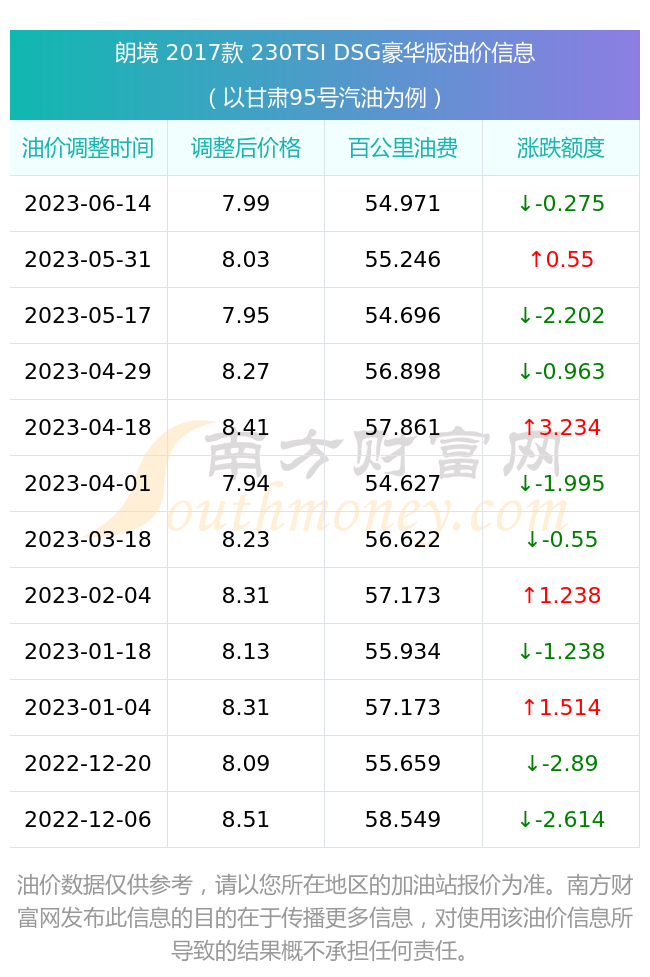Image resolution: width=650 pixels, height=977 pixels.
Task: Click the fuel cost value '56.898'
Action: tap(403, 372)
